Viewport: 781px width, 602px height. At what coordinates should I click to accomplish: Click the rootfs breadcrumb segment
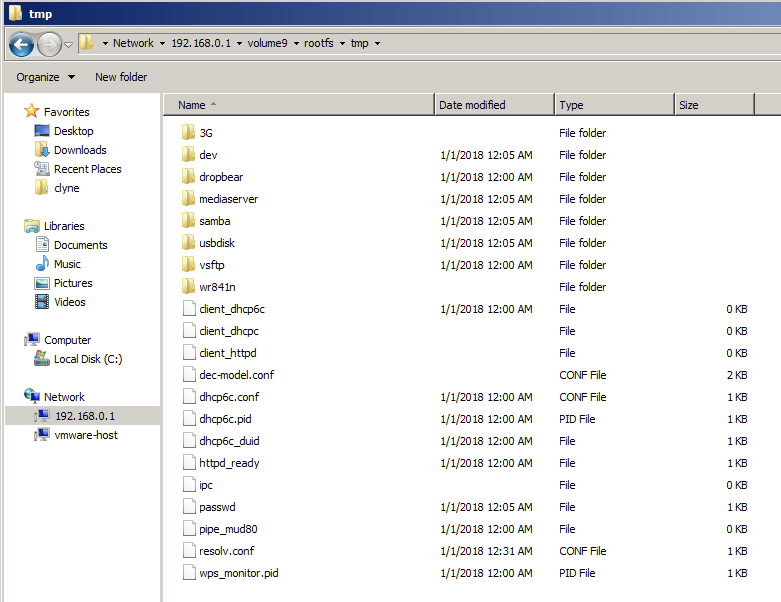click(x=319, y=43)
